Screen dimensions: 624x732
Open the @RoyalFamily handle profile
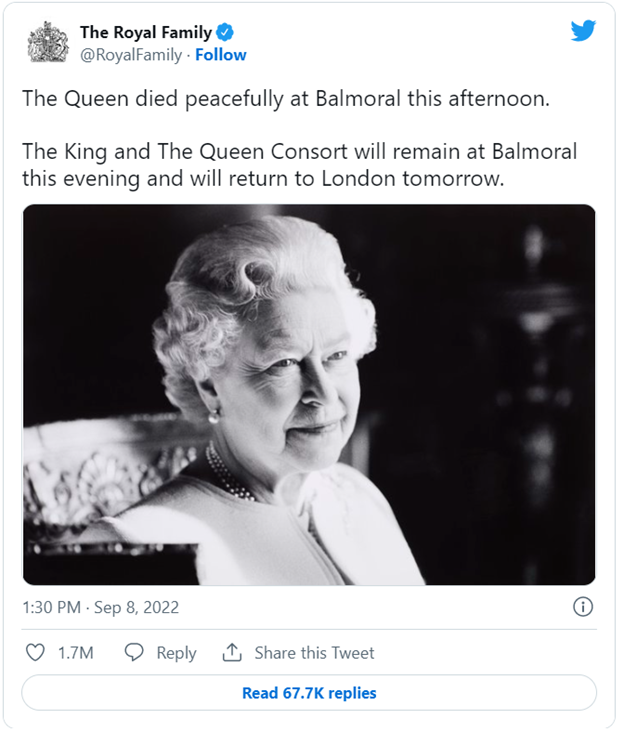tap(131, 55)
